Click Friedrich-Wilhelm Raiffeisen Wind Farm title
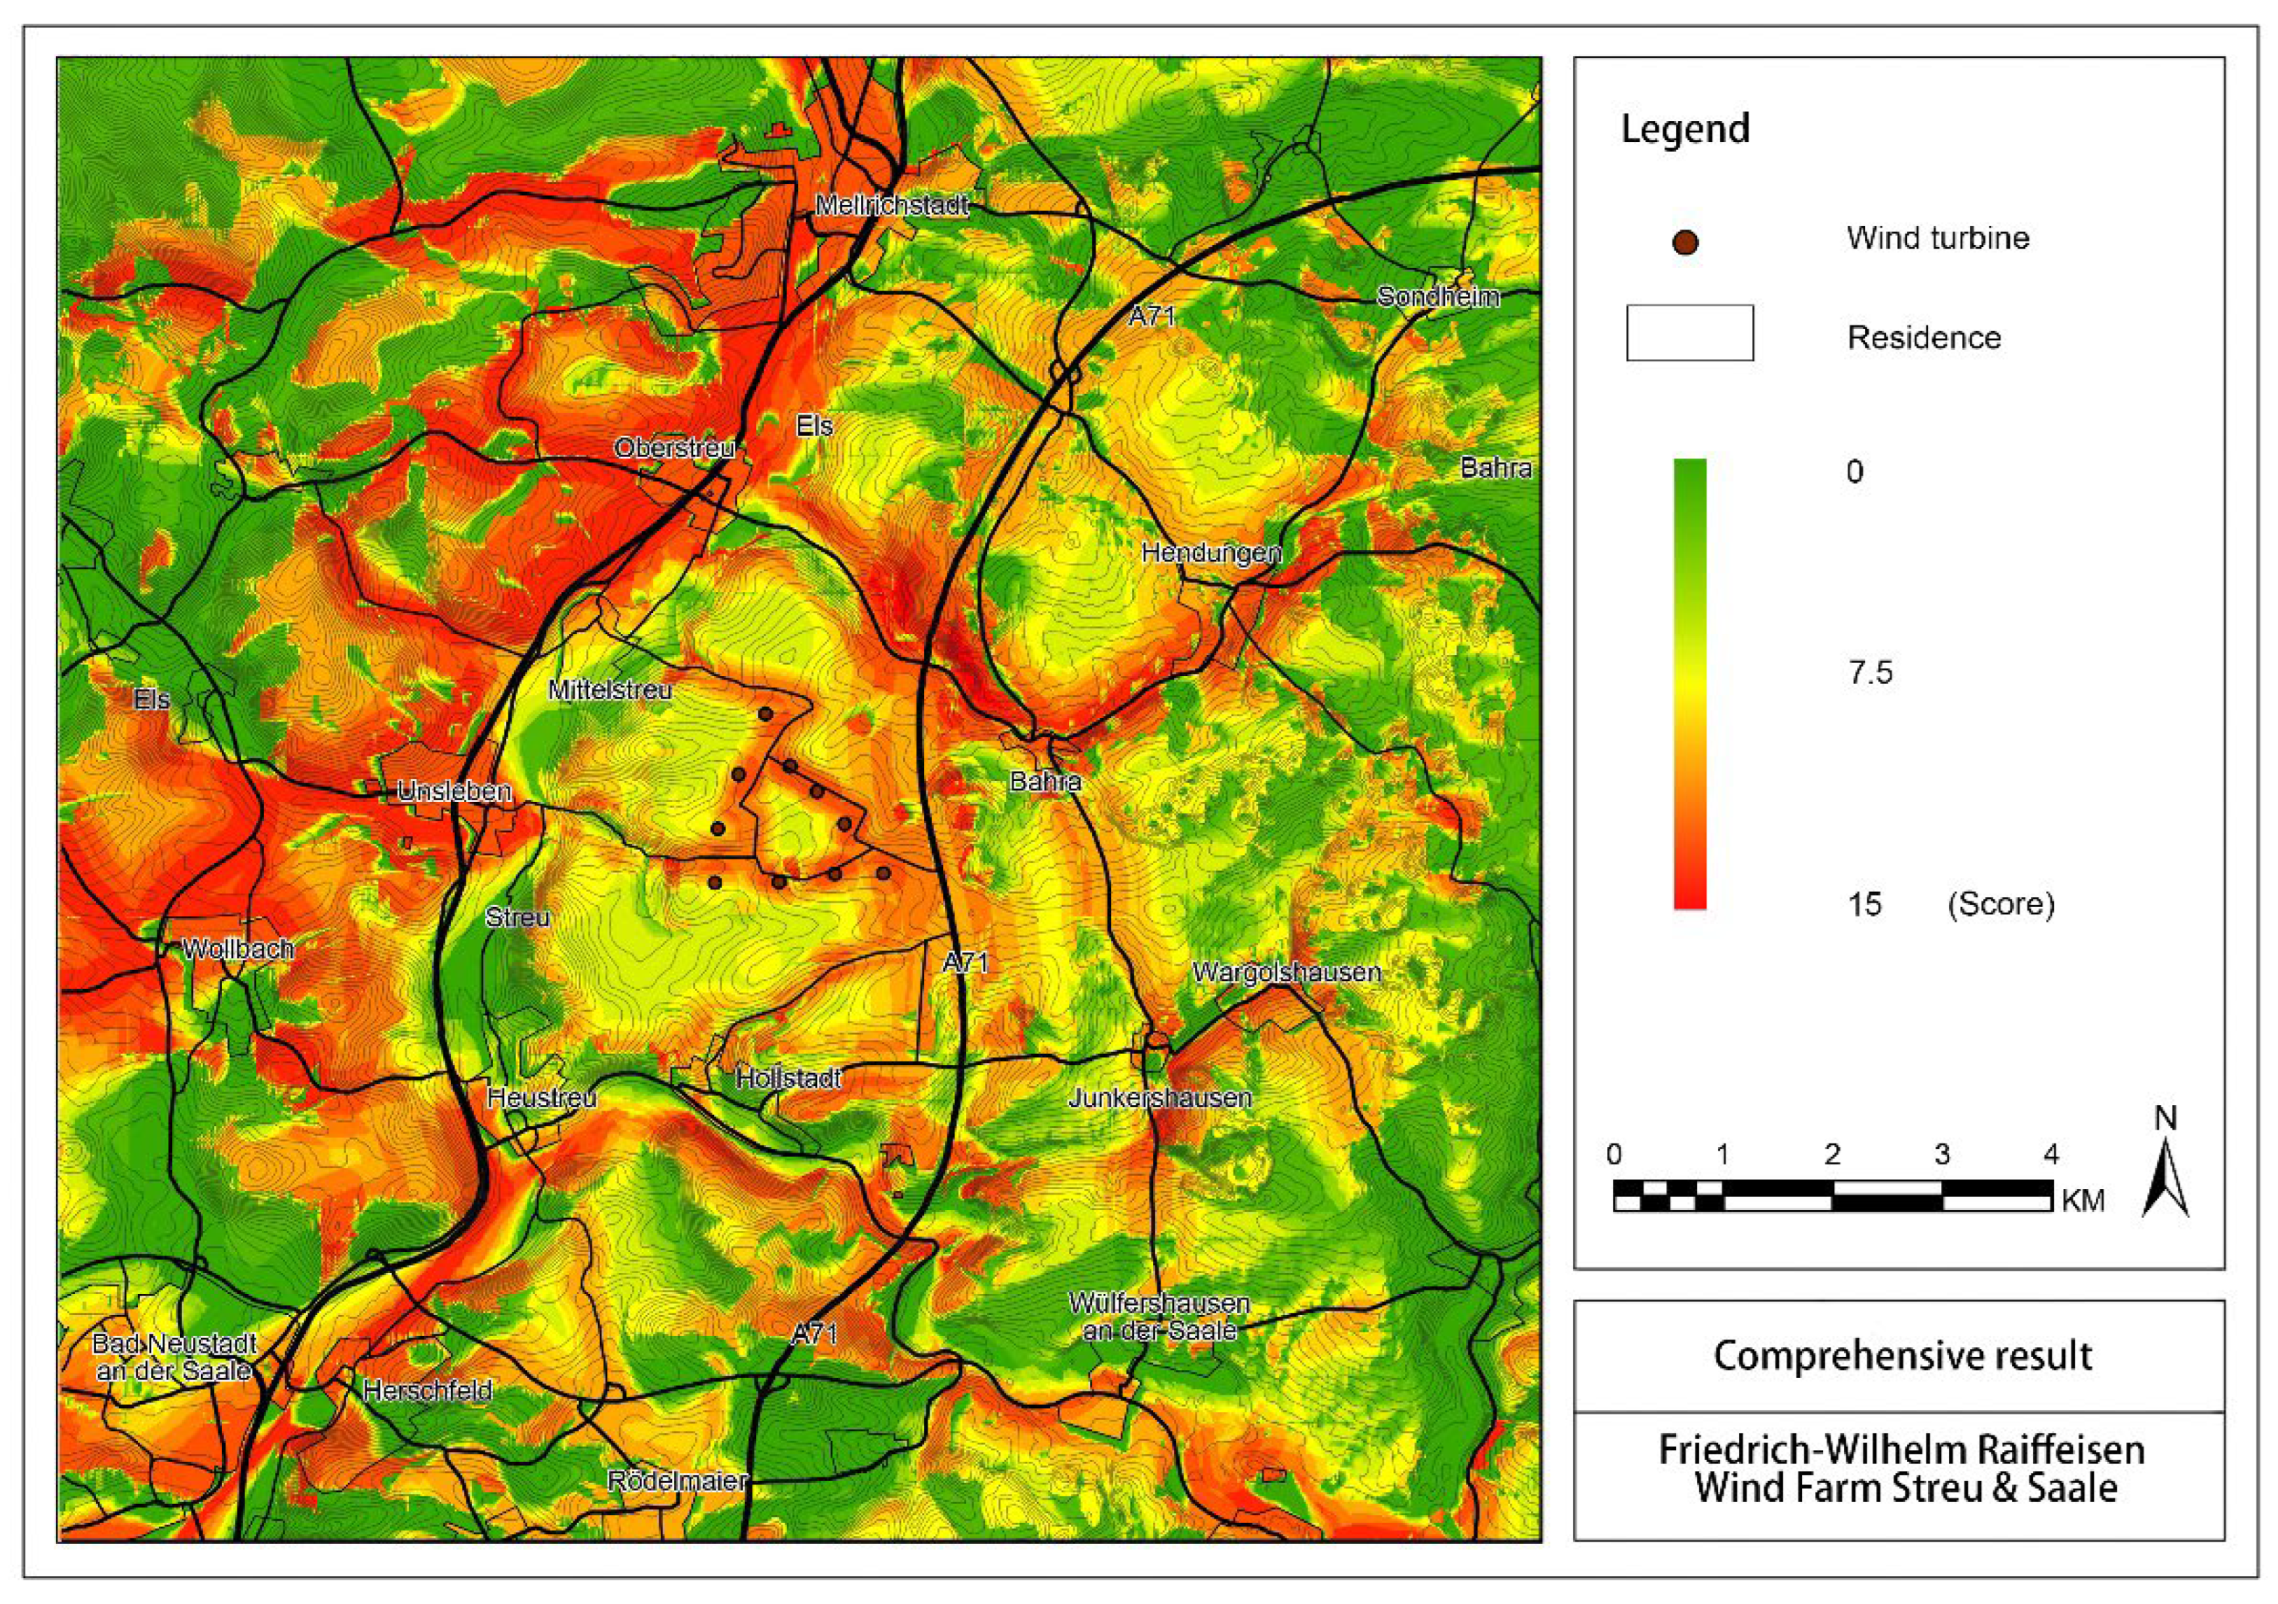2278x1604 pixels. pos(1901,1468)
